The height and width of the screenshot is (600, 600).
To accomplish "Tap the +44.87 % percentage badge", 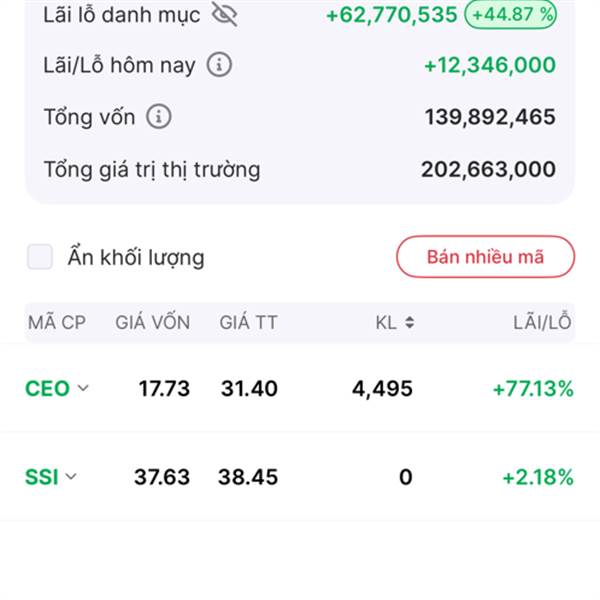I will click(x=510, y=14).
